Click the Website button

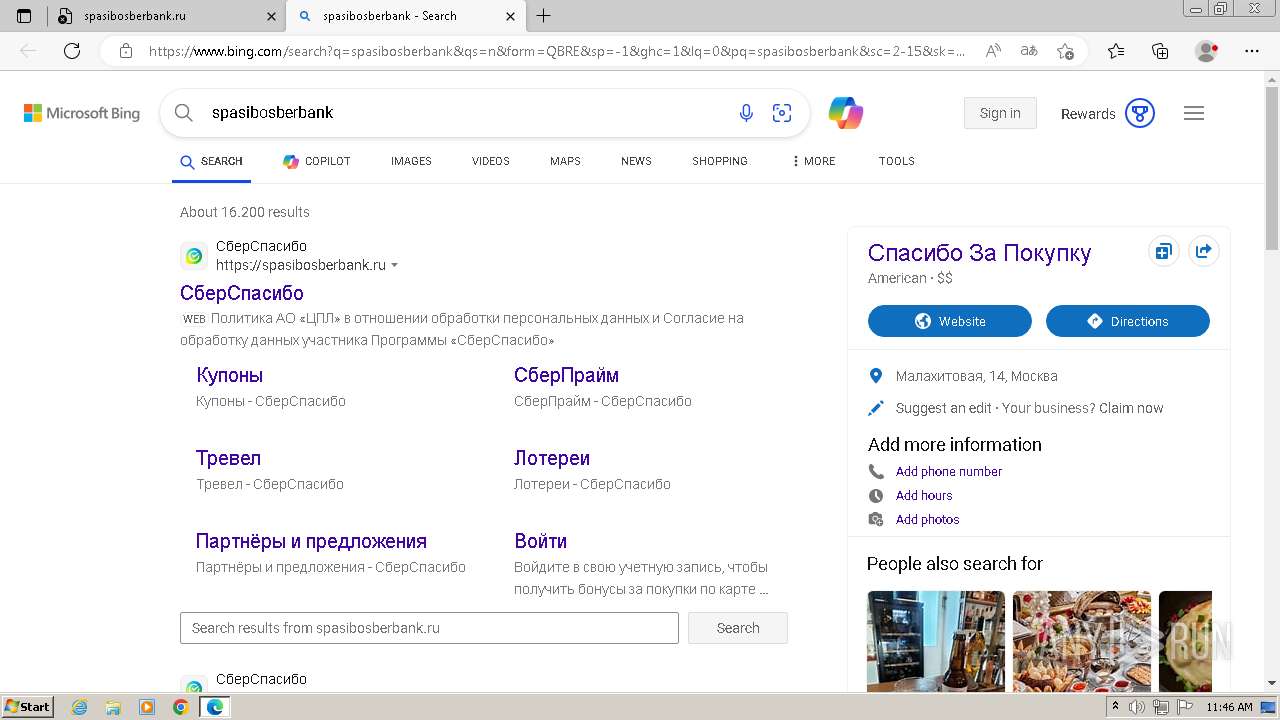950,321
